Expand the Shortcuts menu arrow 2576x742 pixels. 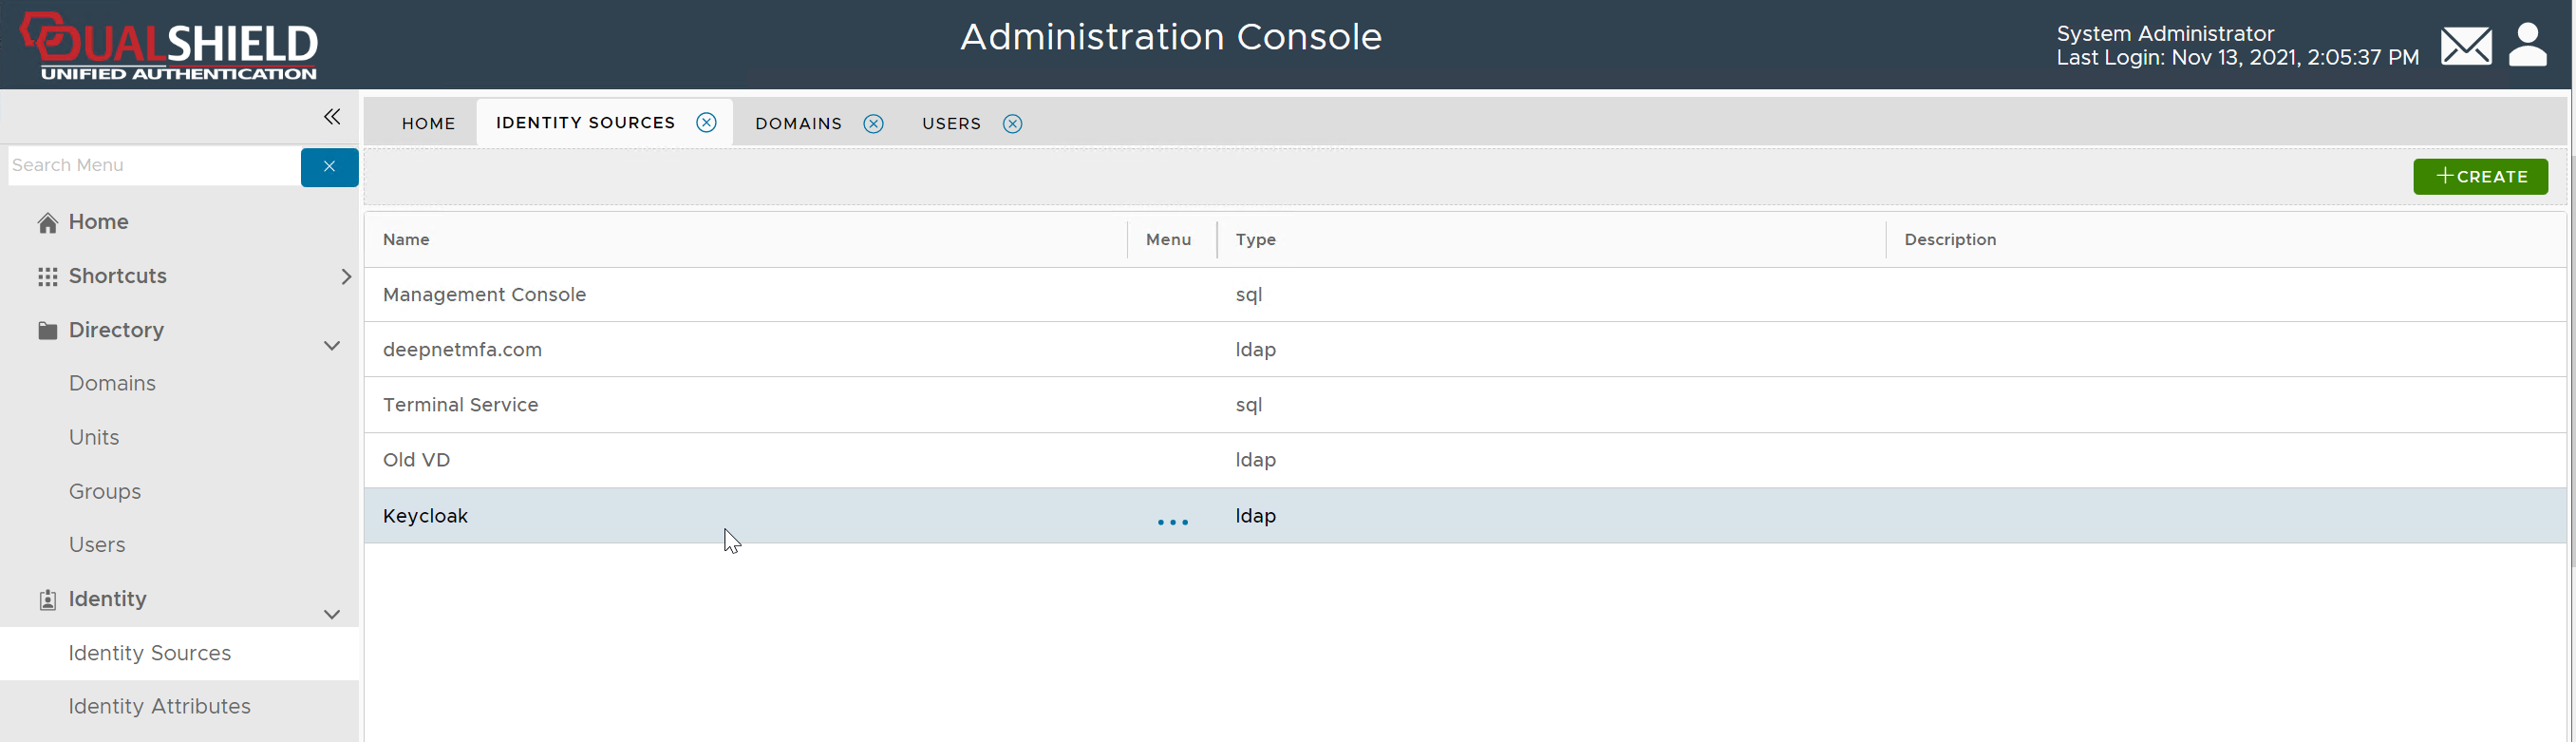(345, 277)
